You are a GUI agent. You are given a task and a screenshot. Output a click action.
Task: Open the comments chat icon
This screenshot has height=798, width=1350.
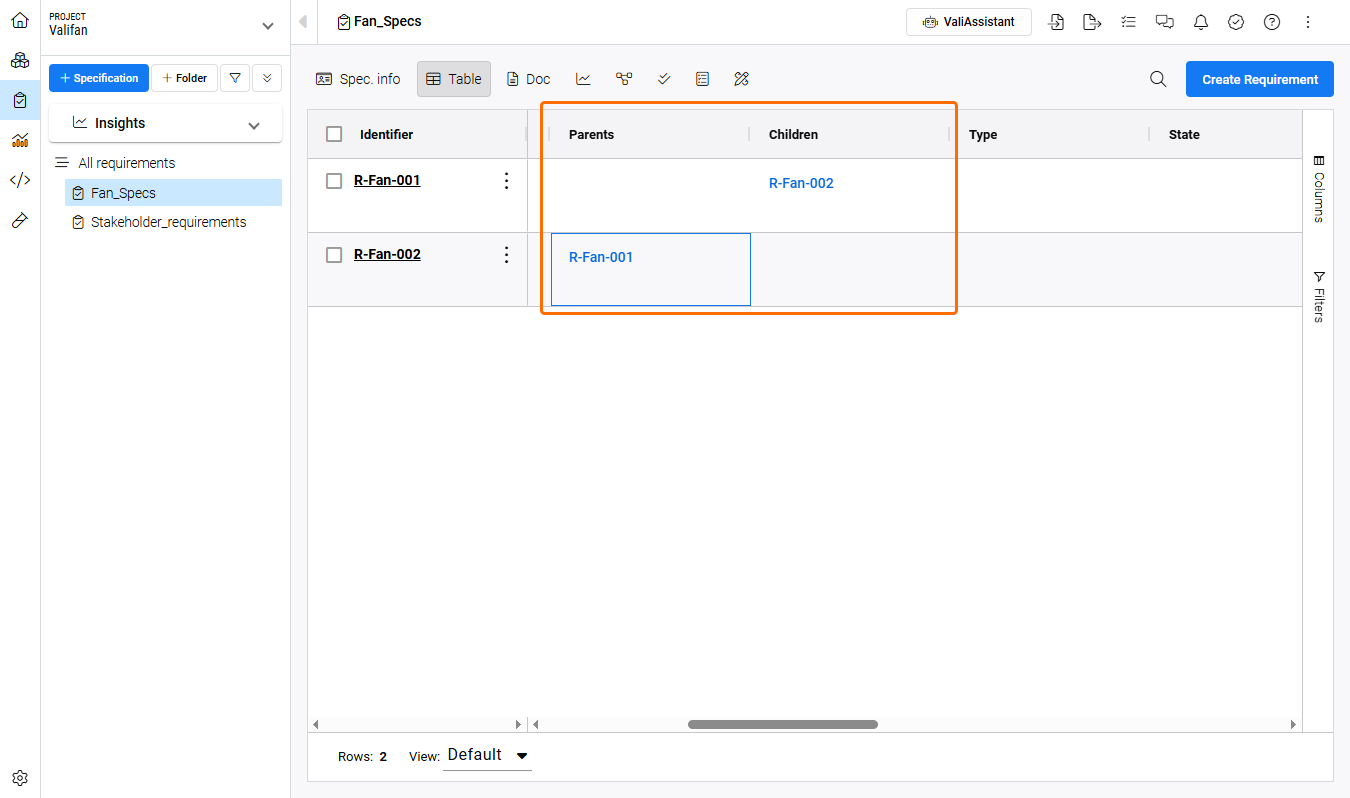(1164, 22)
